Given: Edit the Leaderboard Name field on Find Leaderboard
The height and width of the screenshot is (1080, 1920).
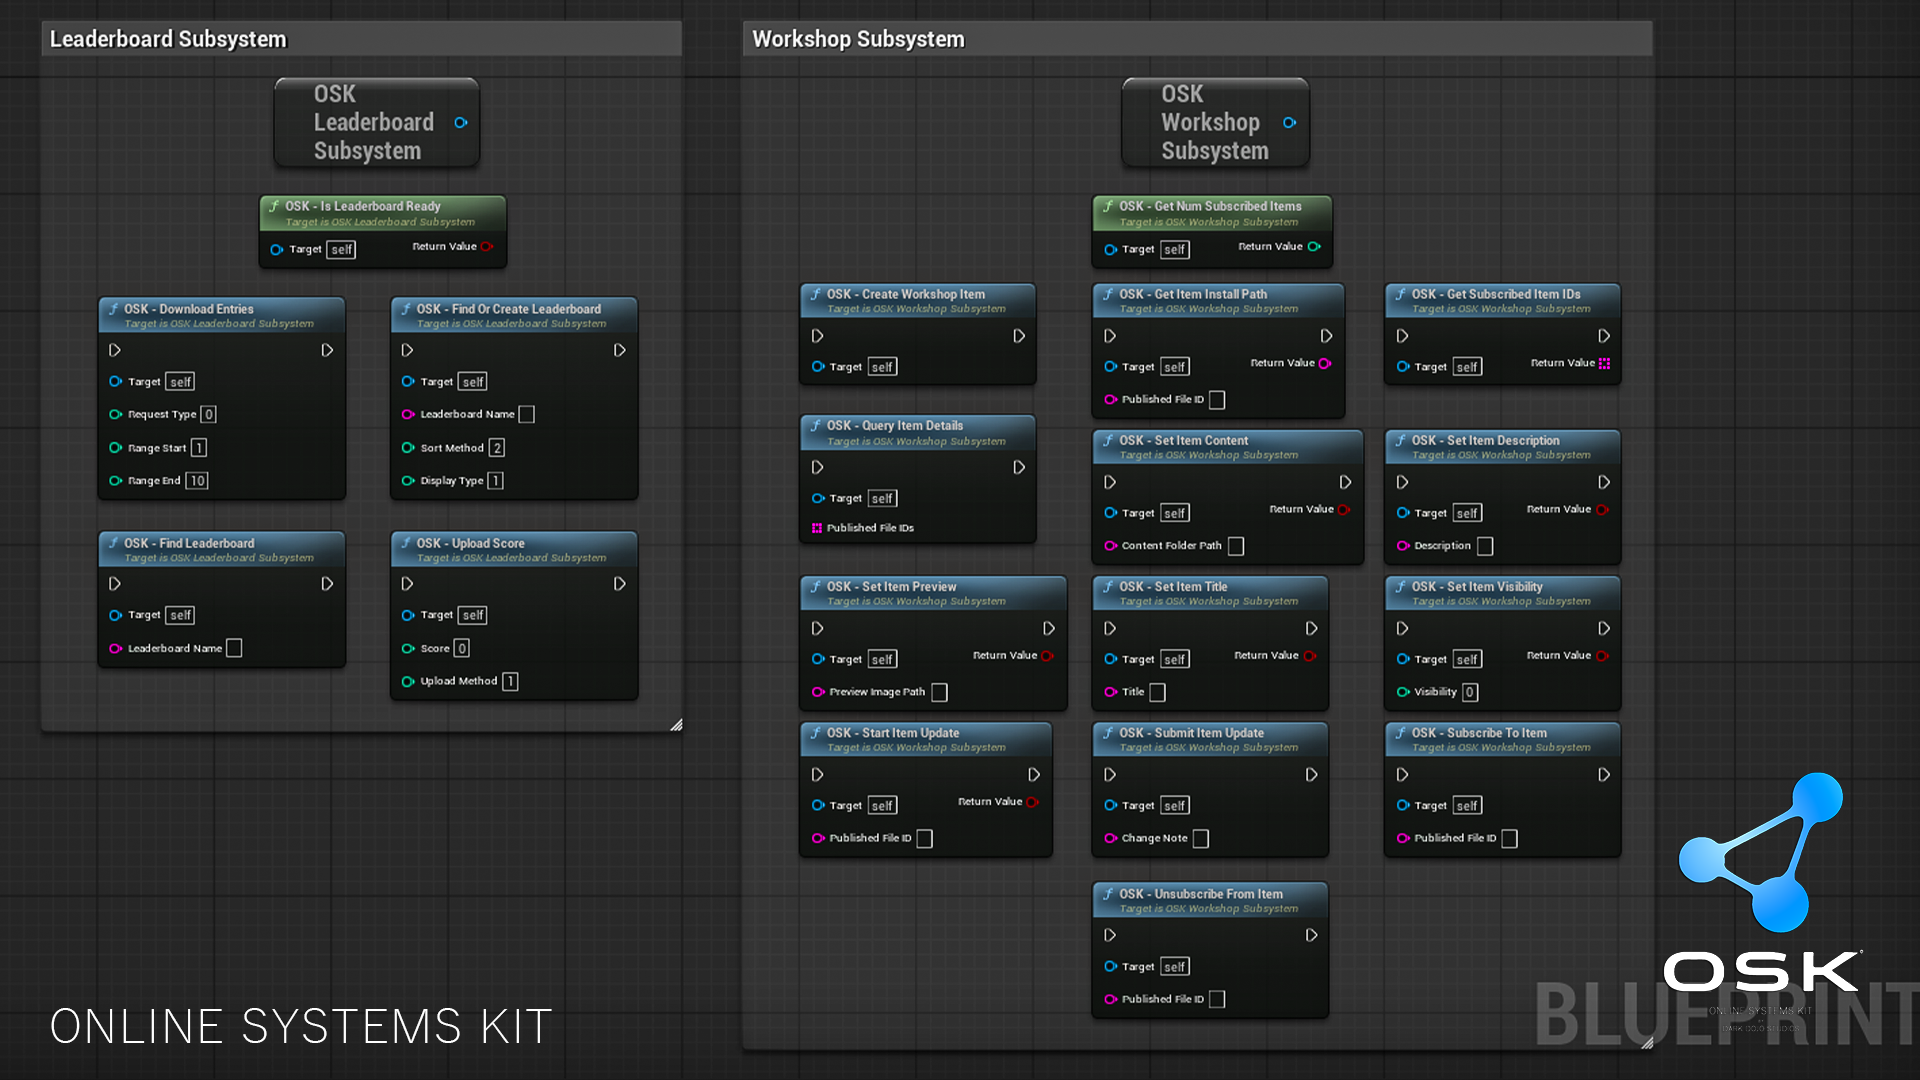Looking at the screenshot, I should [x=234, y=648].
